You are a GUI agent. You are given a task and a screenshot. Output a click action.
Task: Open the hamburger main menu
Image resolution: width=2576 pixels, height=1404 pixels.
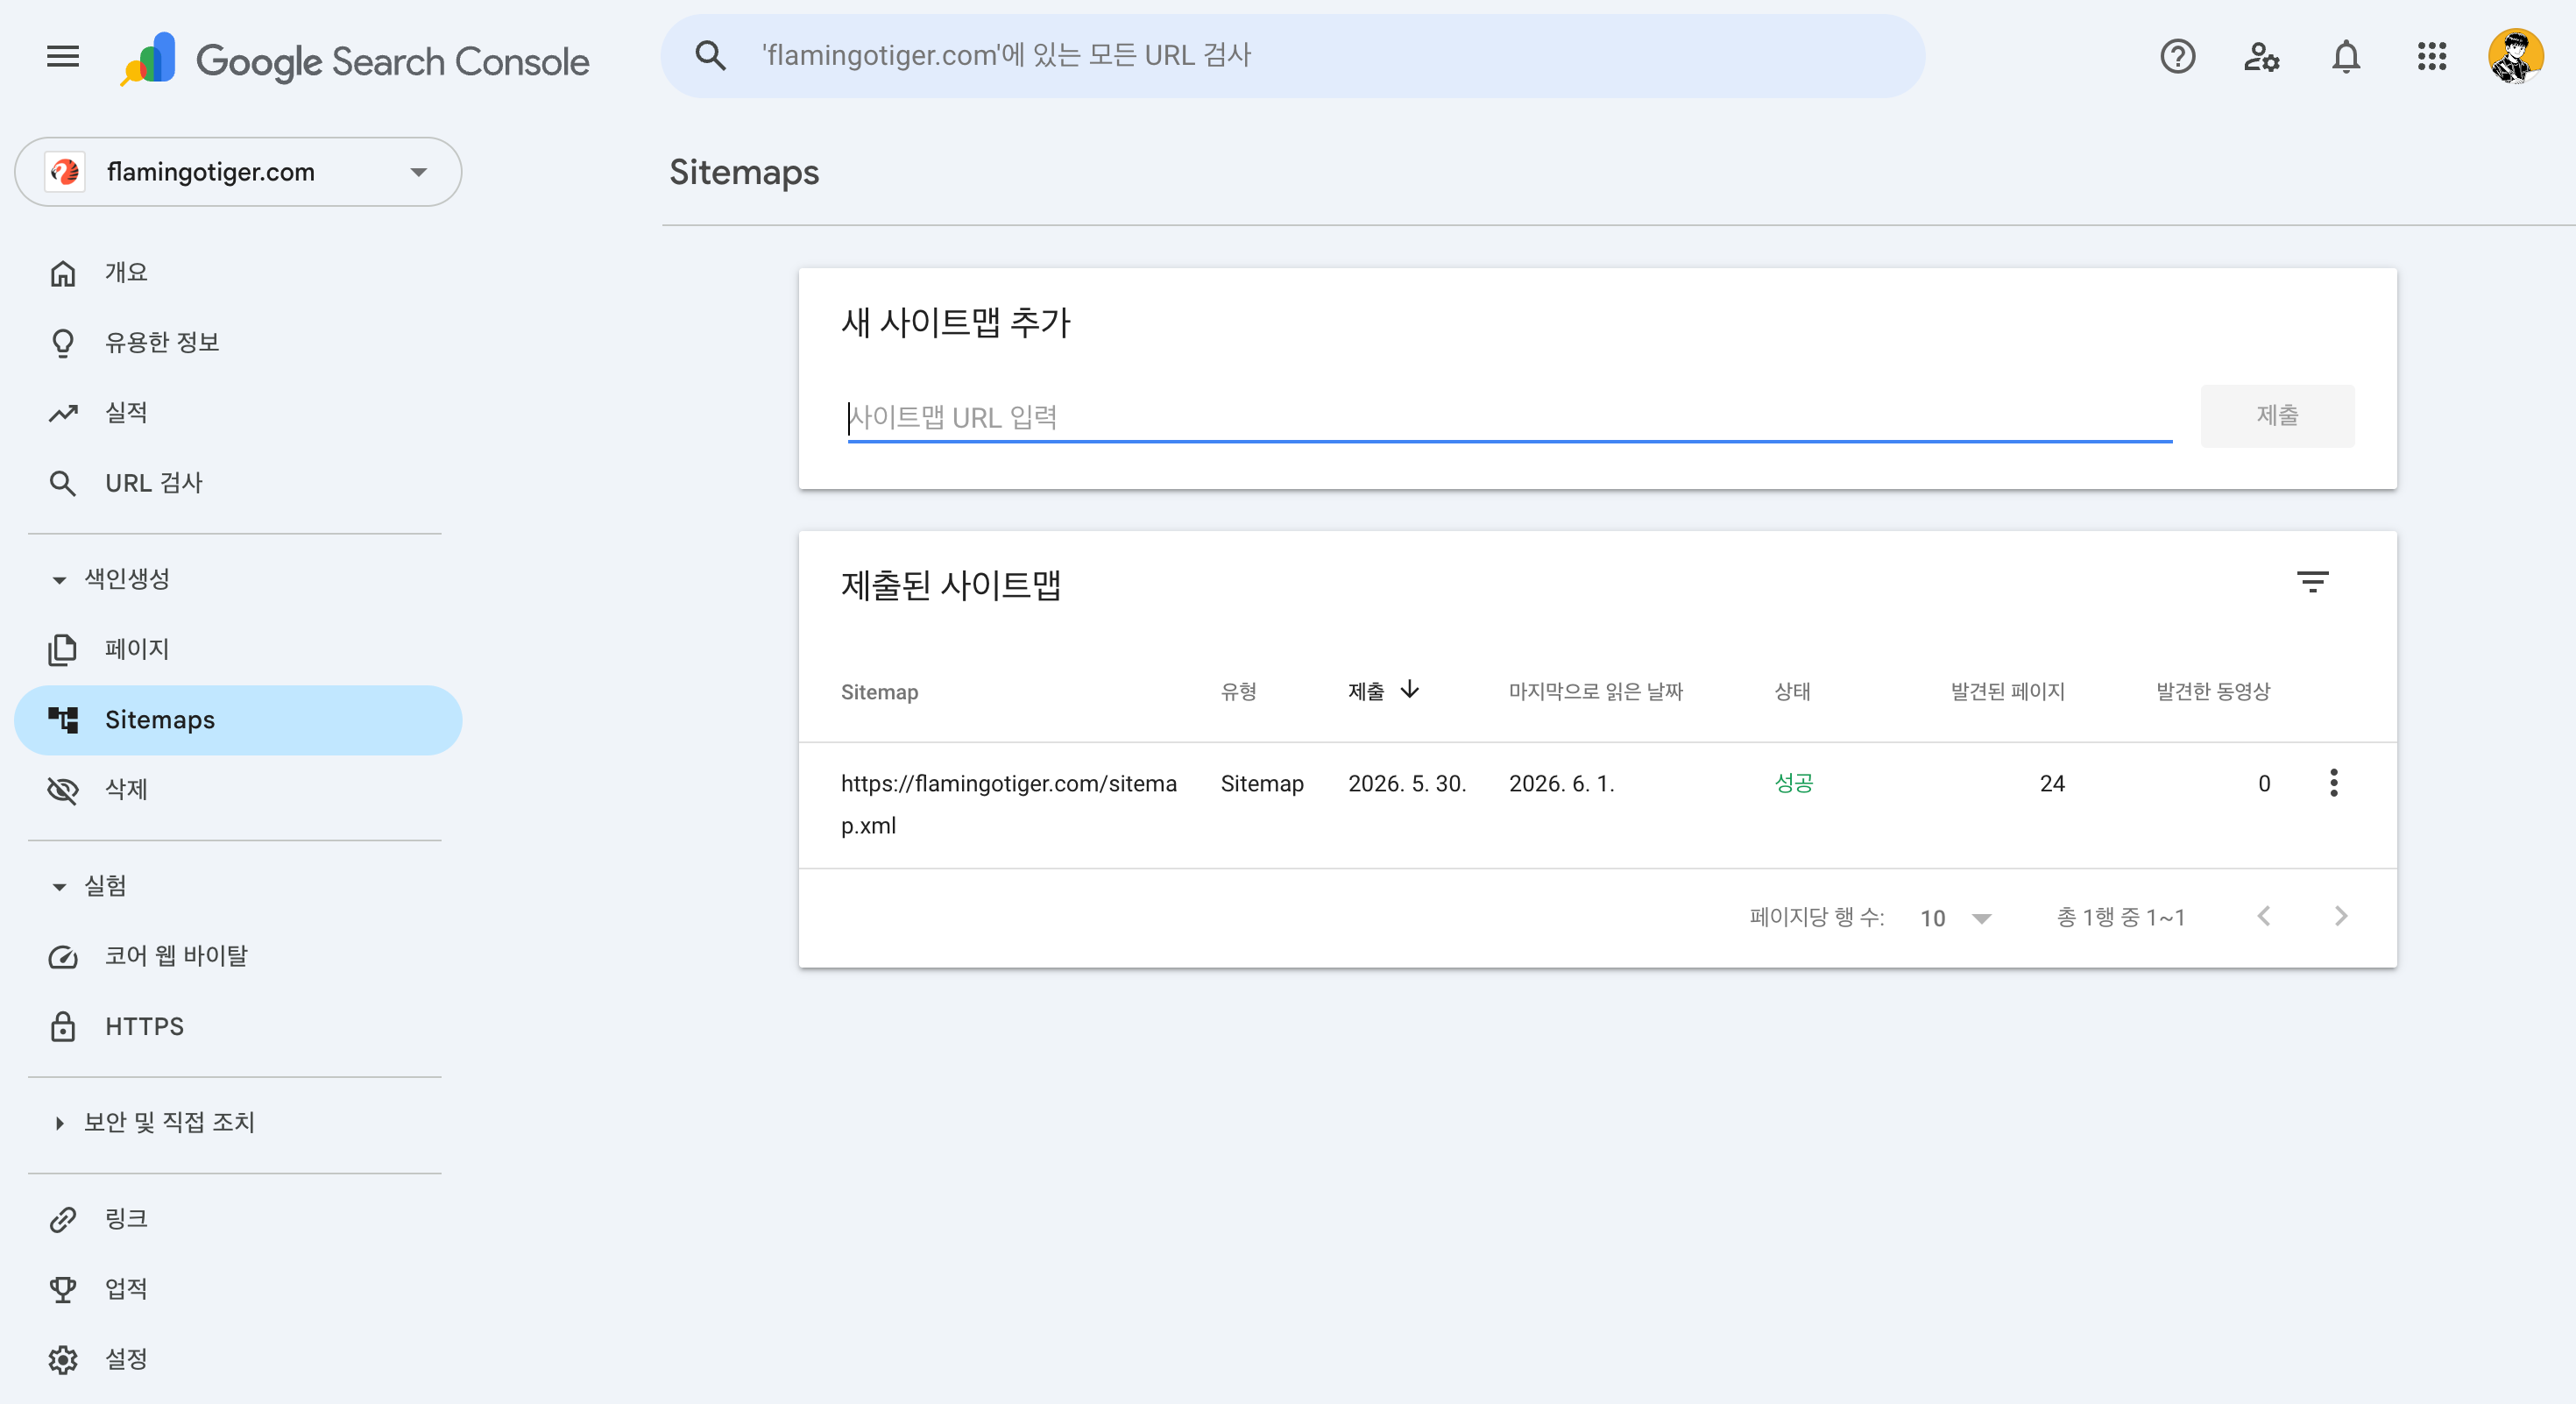[62, 56]
